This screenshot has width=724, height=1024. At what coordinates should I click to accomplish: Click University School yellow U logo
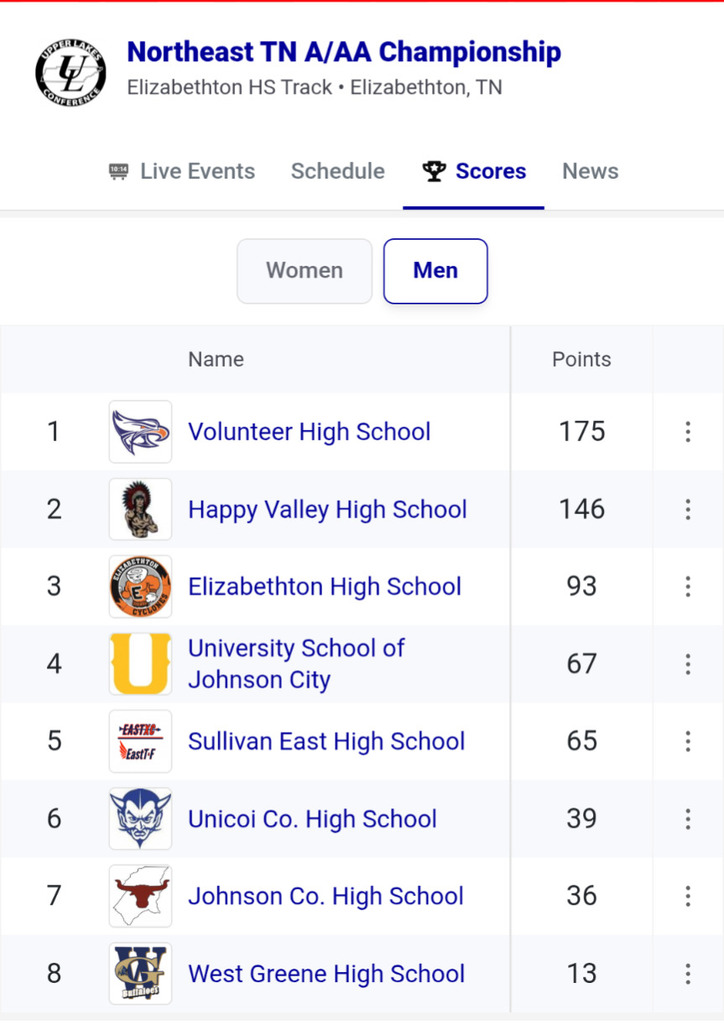coord(140,664)
